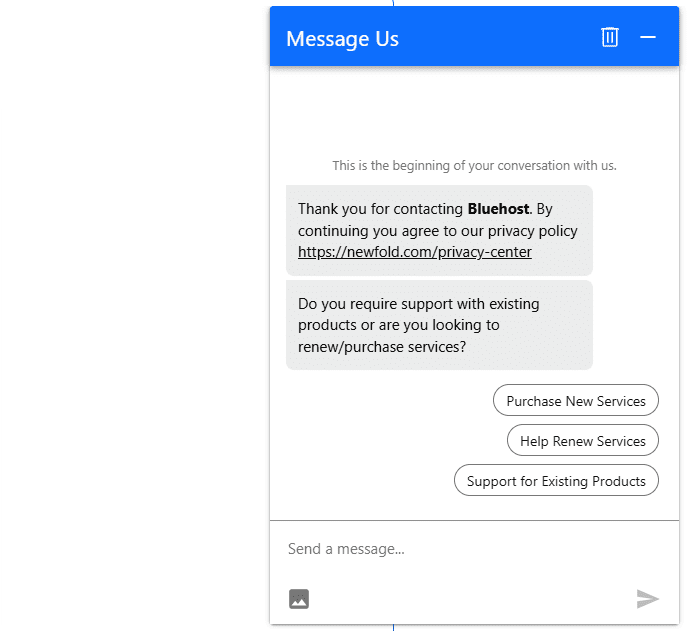Click empty chat area above conversation start notice
This screenshot has width=699, height=631.
click(x=474, y=111)
